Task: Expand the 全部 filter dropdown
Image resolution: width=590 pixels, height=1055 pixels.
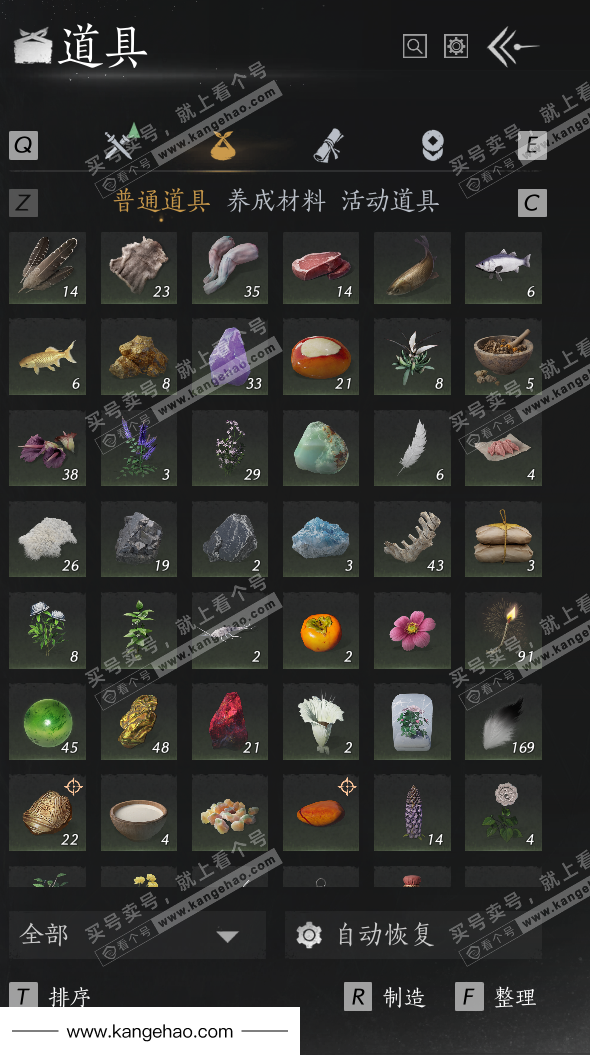Action: (137, 935)
